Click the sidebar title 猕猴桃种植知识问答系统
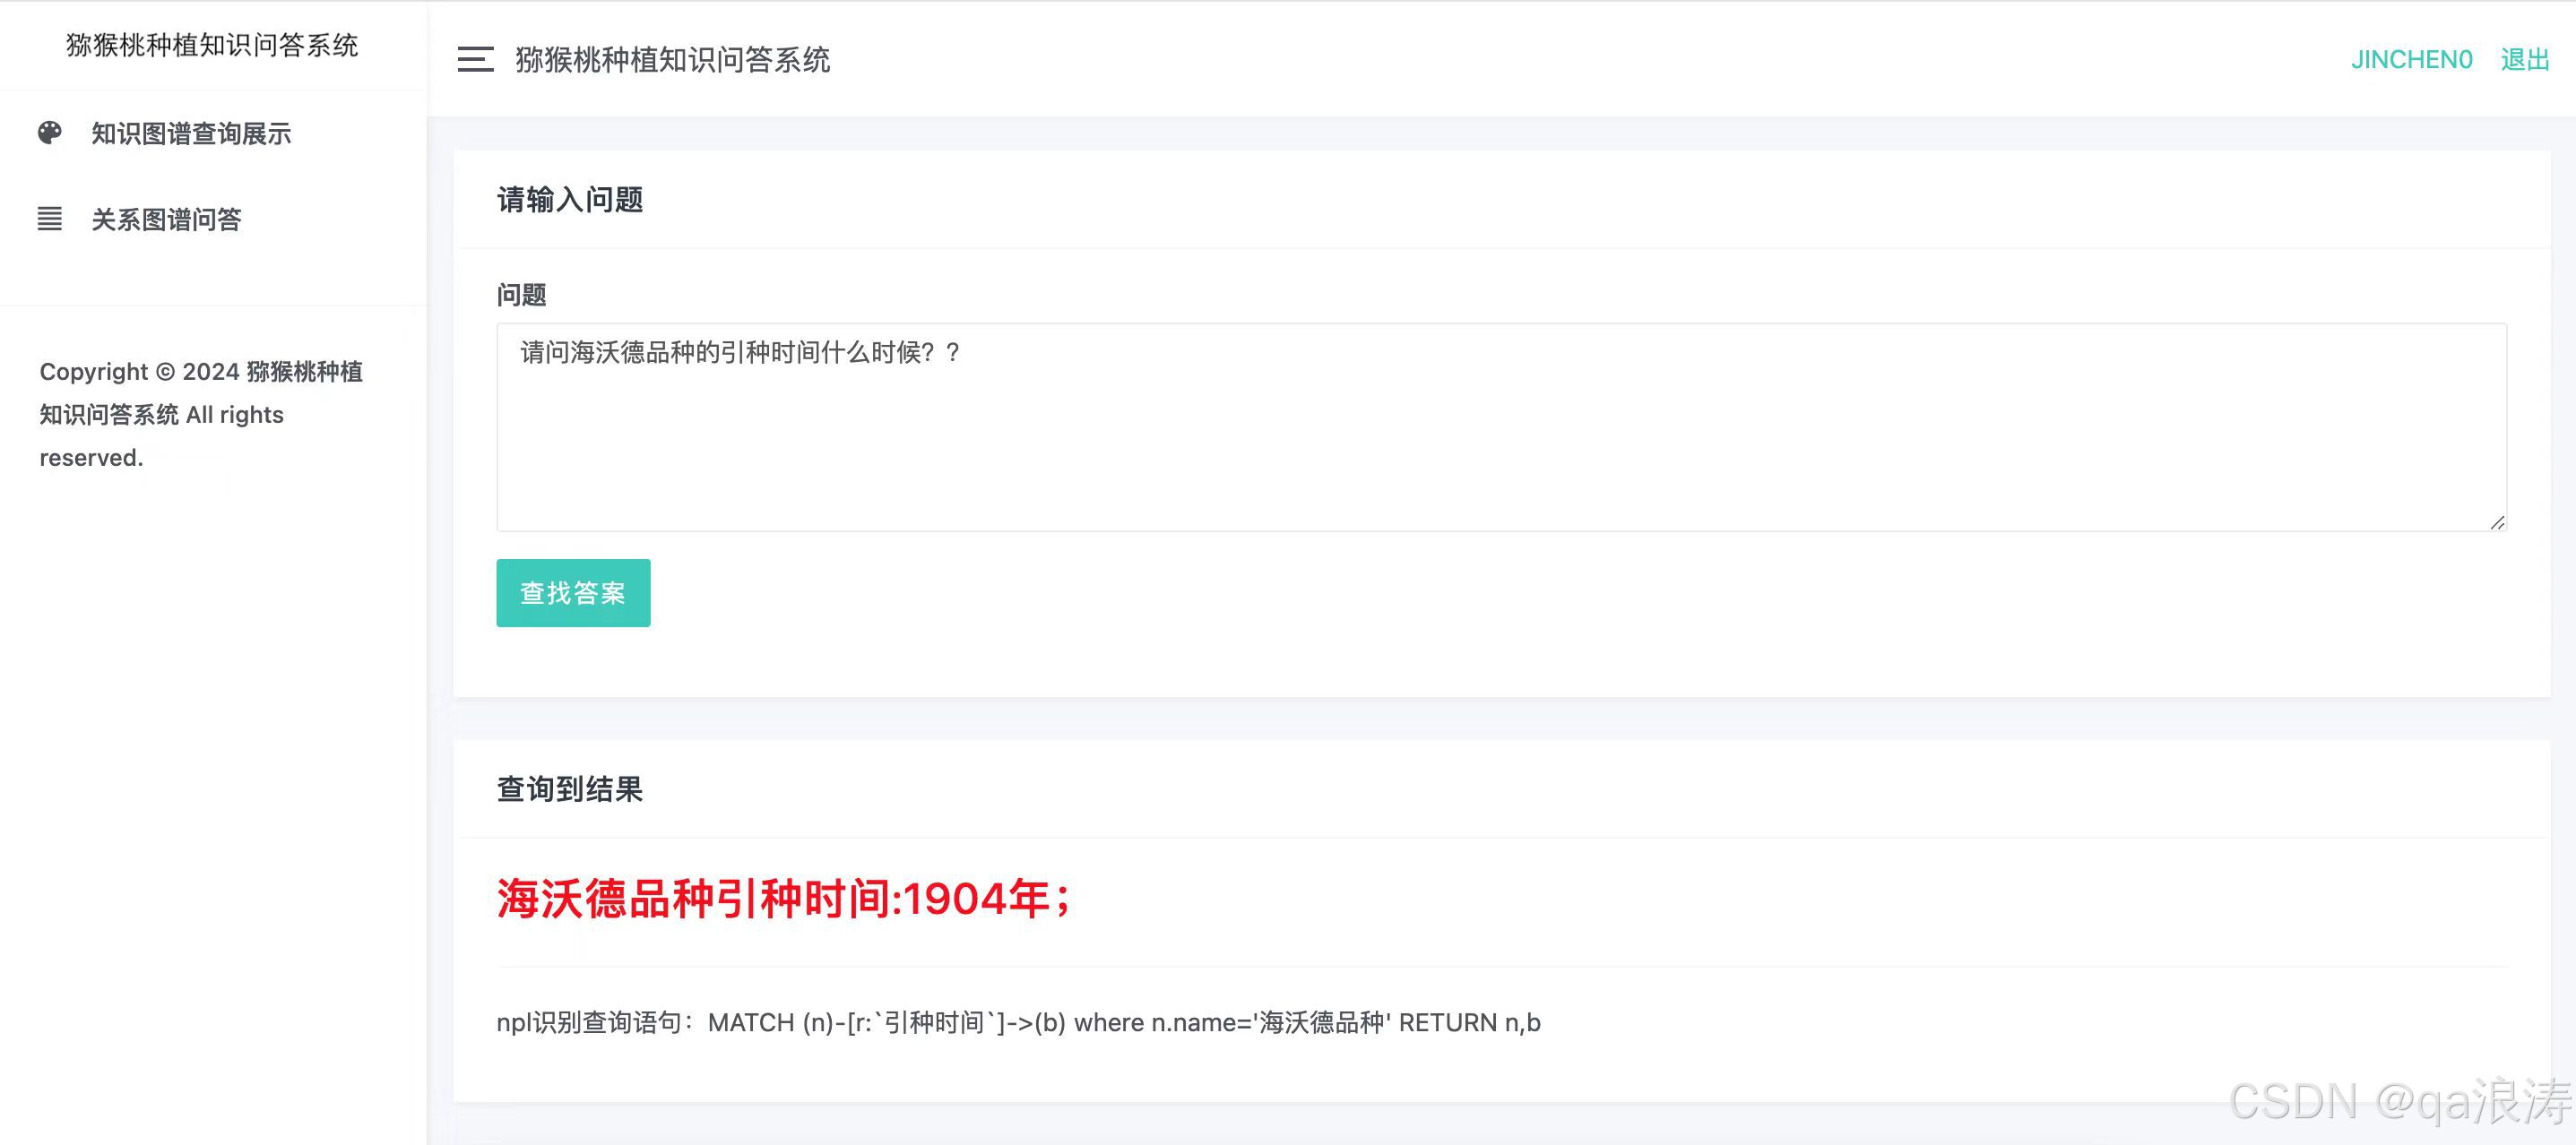Screen dimensions: 2576x1145 pyautogui.click(x=212, y=45)
